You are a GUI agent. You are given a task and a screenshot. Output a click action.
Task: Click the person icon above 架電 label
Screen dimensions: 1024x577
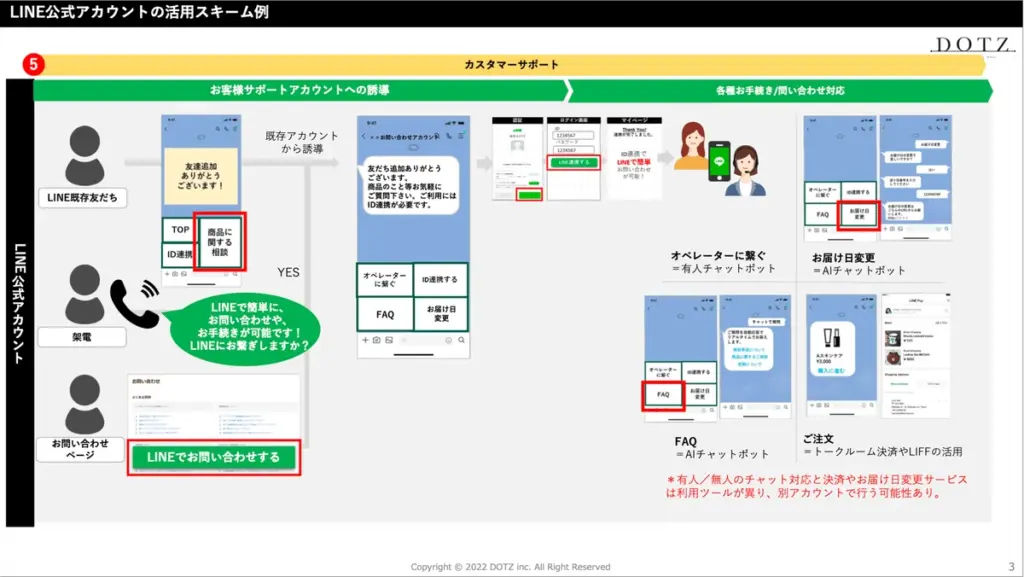coord(84,294)
